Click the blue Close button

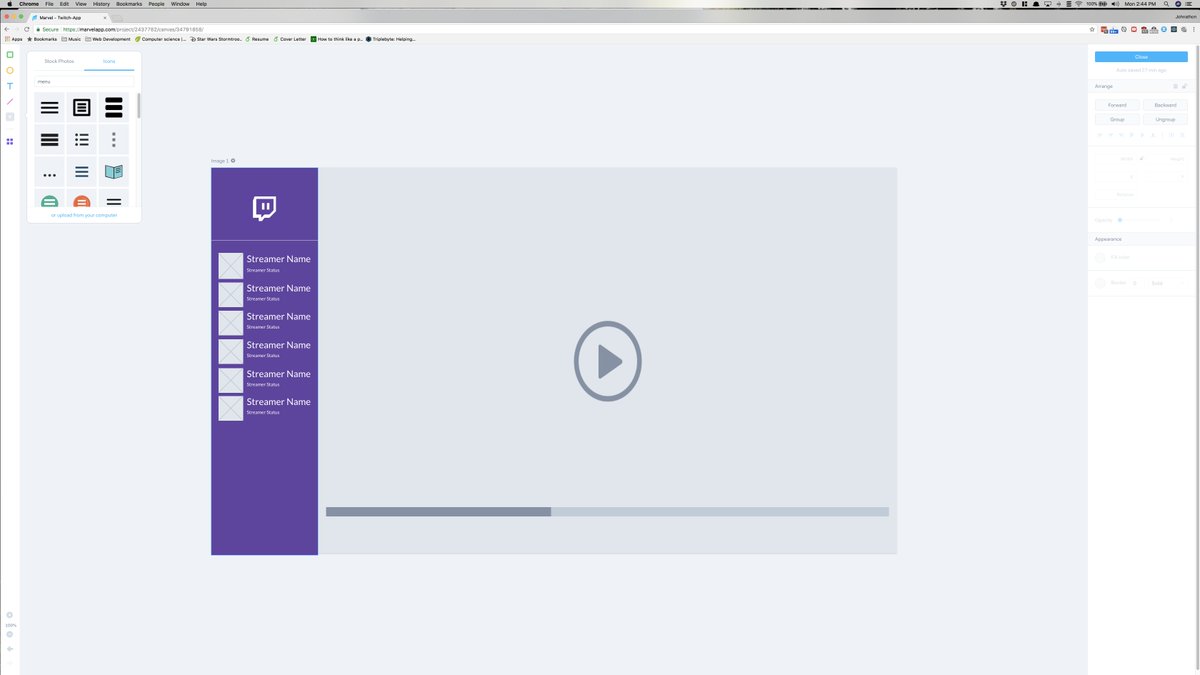coord(1141,57)
